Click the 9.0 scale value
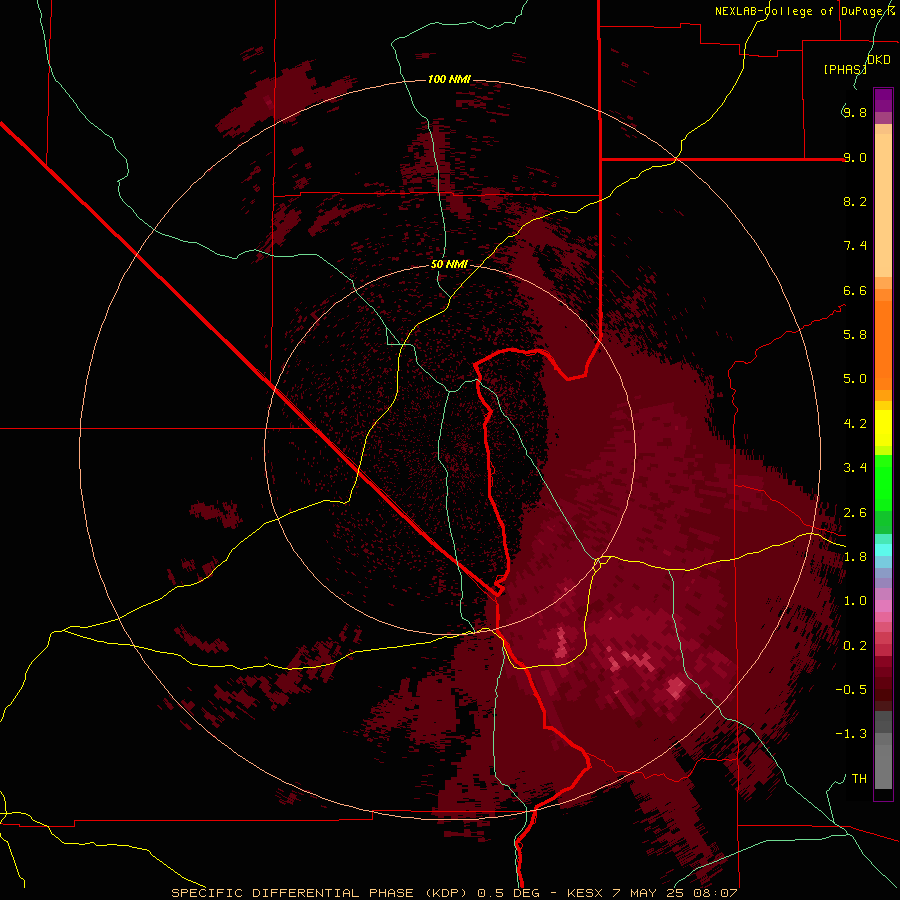The image size is (900, 900). [855, 157]
